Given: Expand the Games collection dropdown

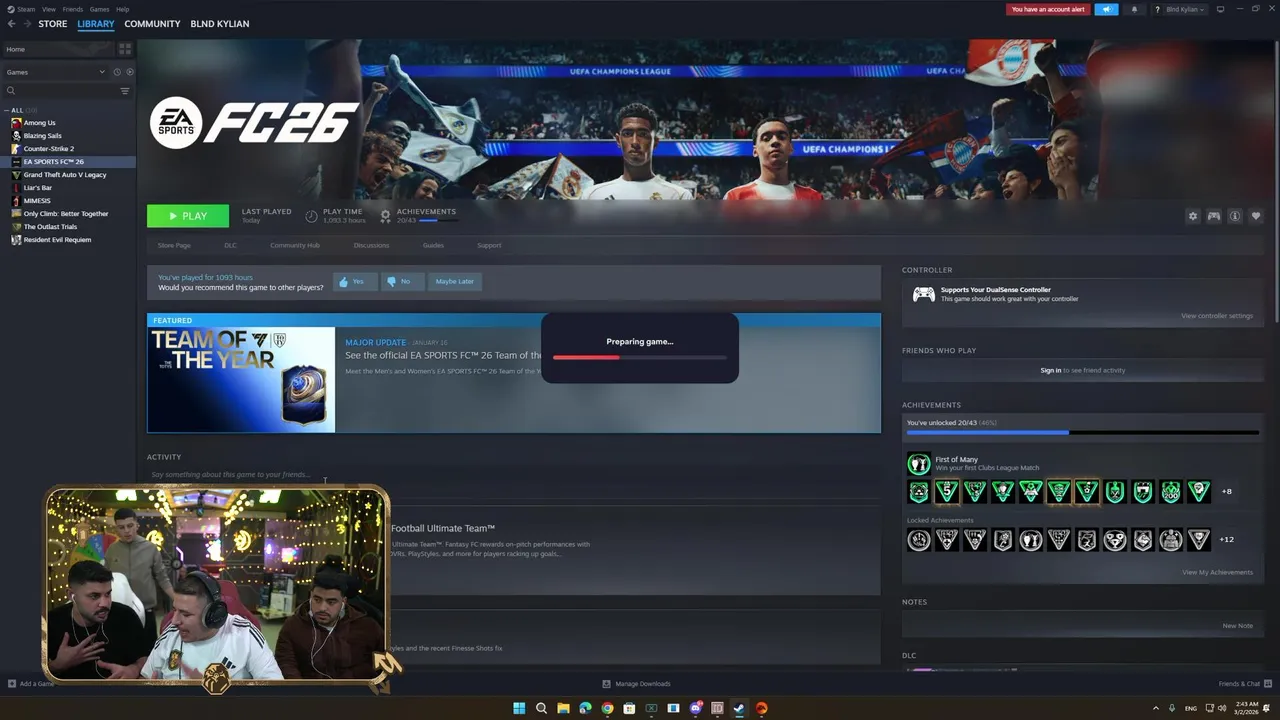Looking at the screenshot, I should (54, 72).
